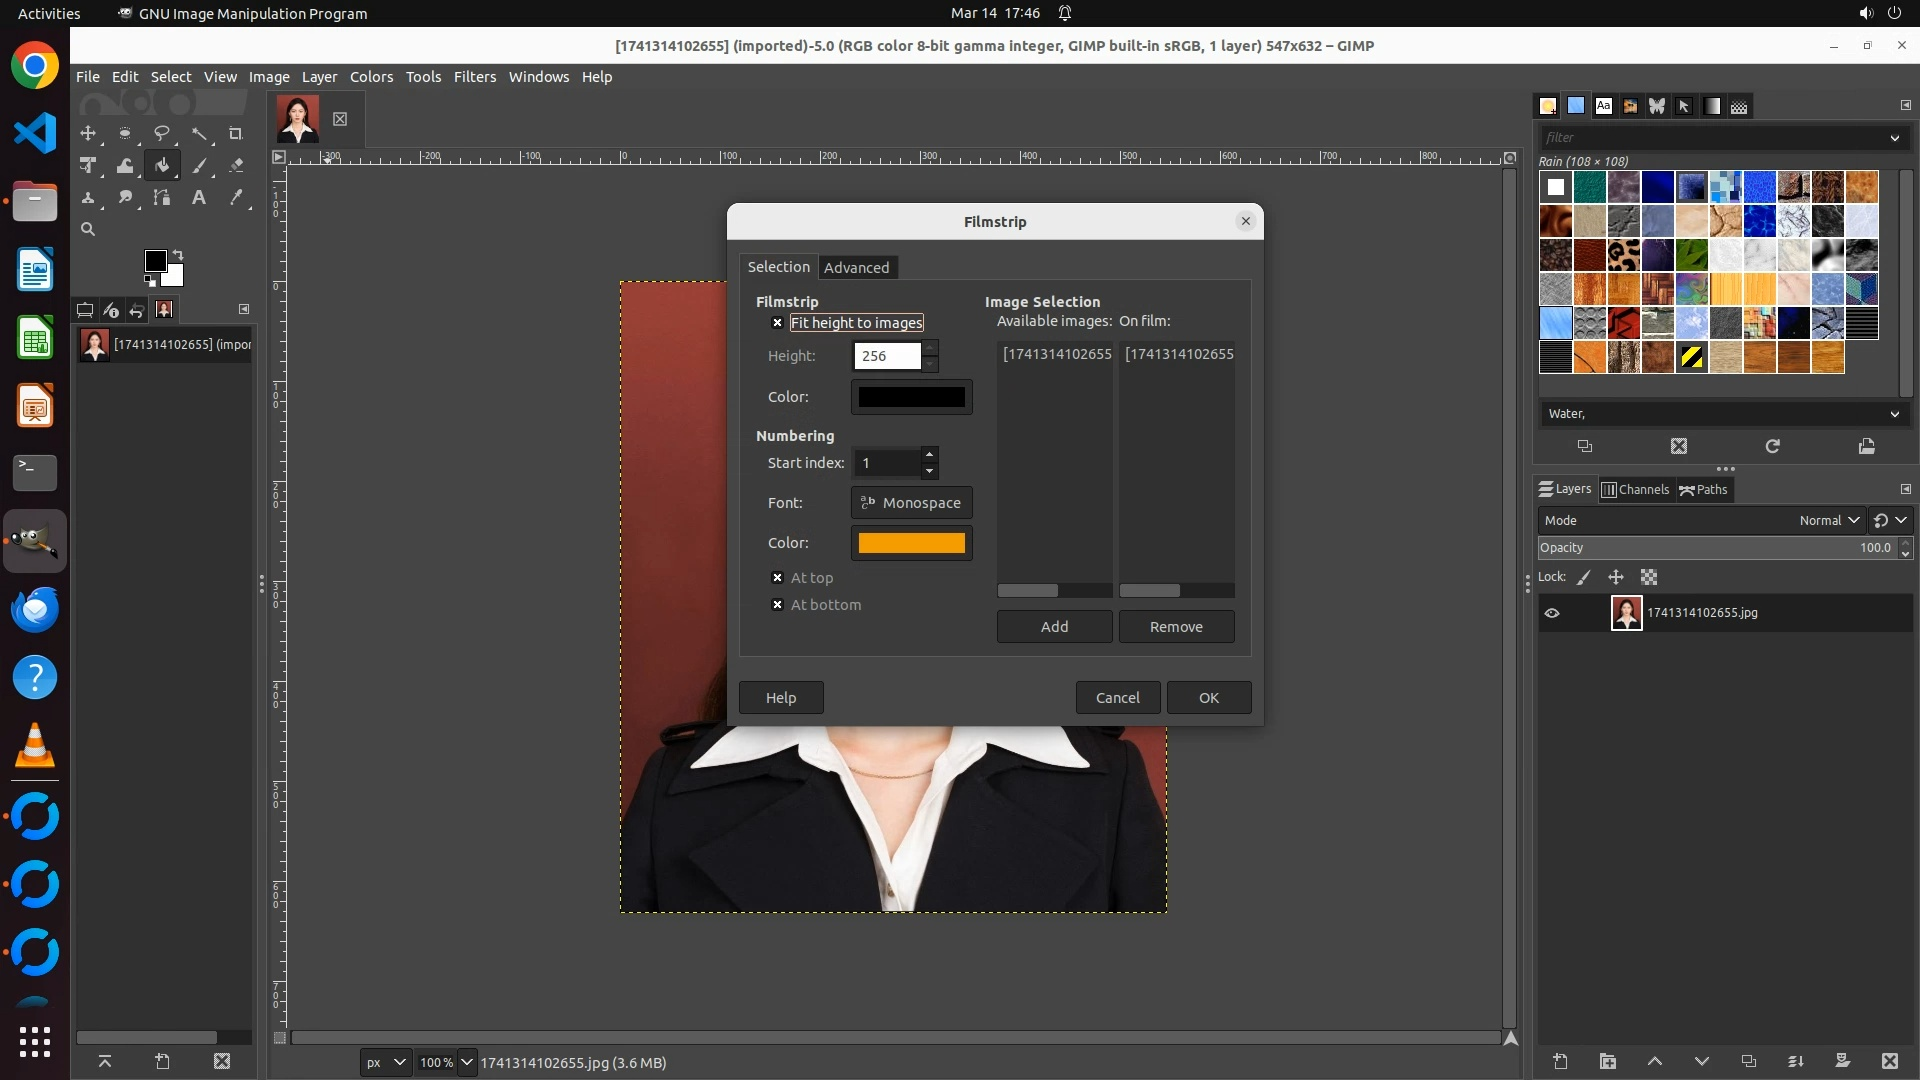Click the orange numbering color swatch

point(911,543)
